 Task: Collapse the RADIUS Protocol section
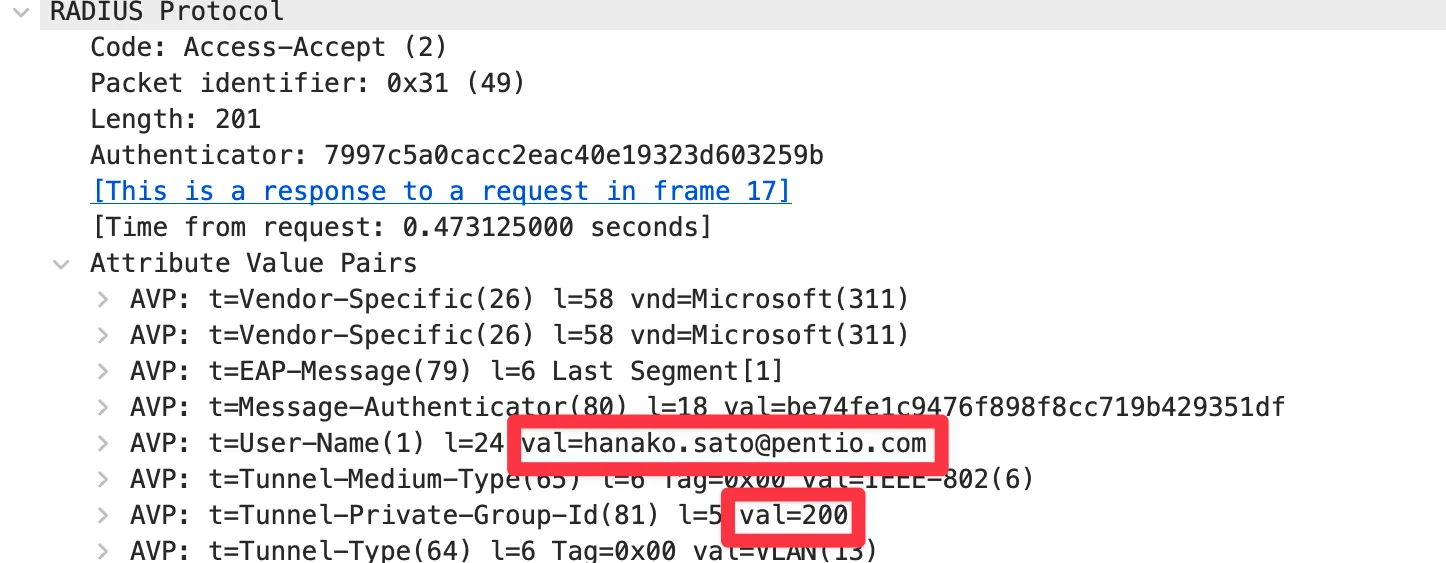point(23,12)
